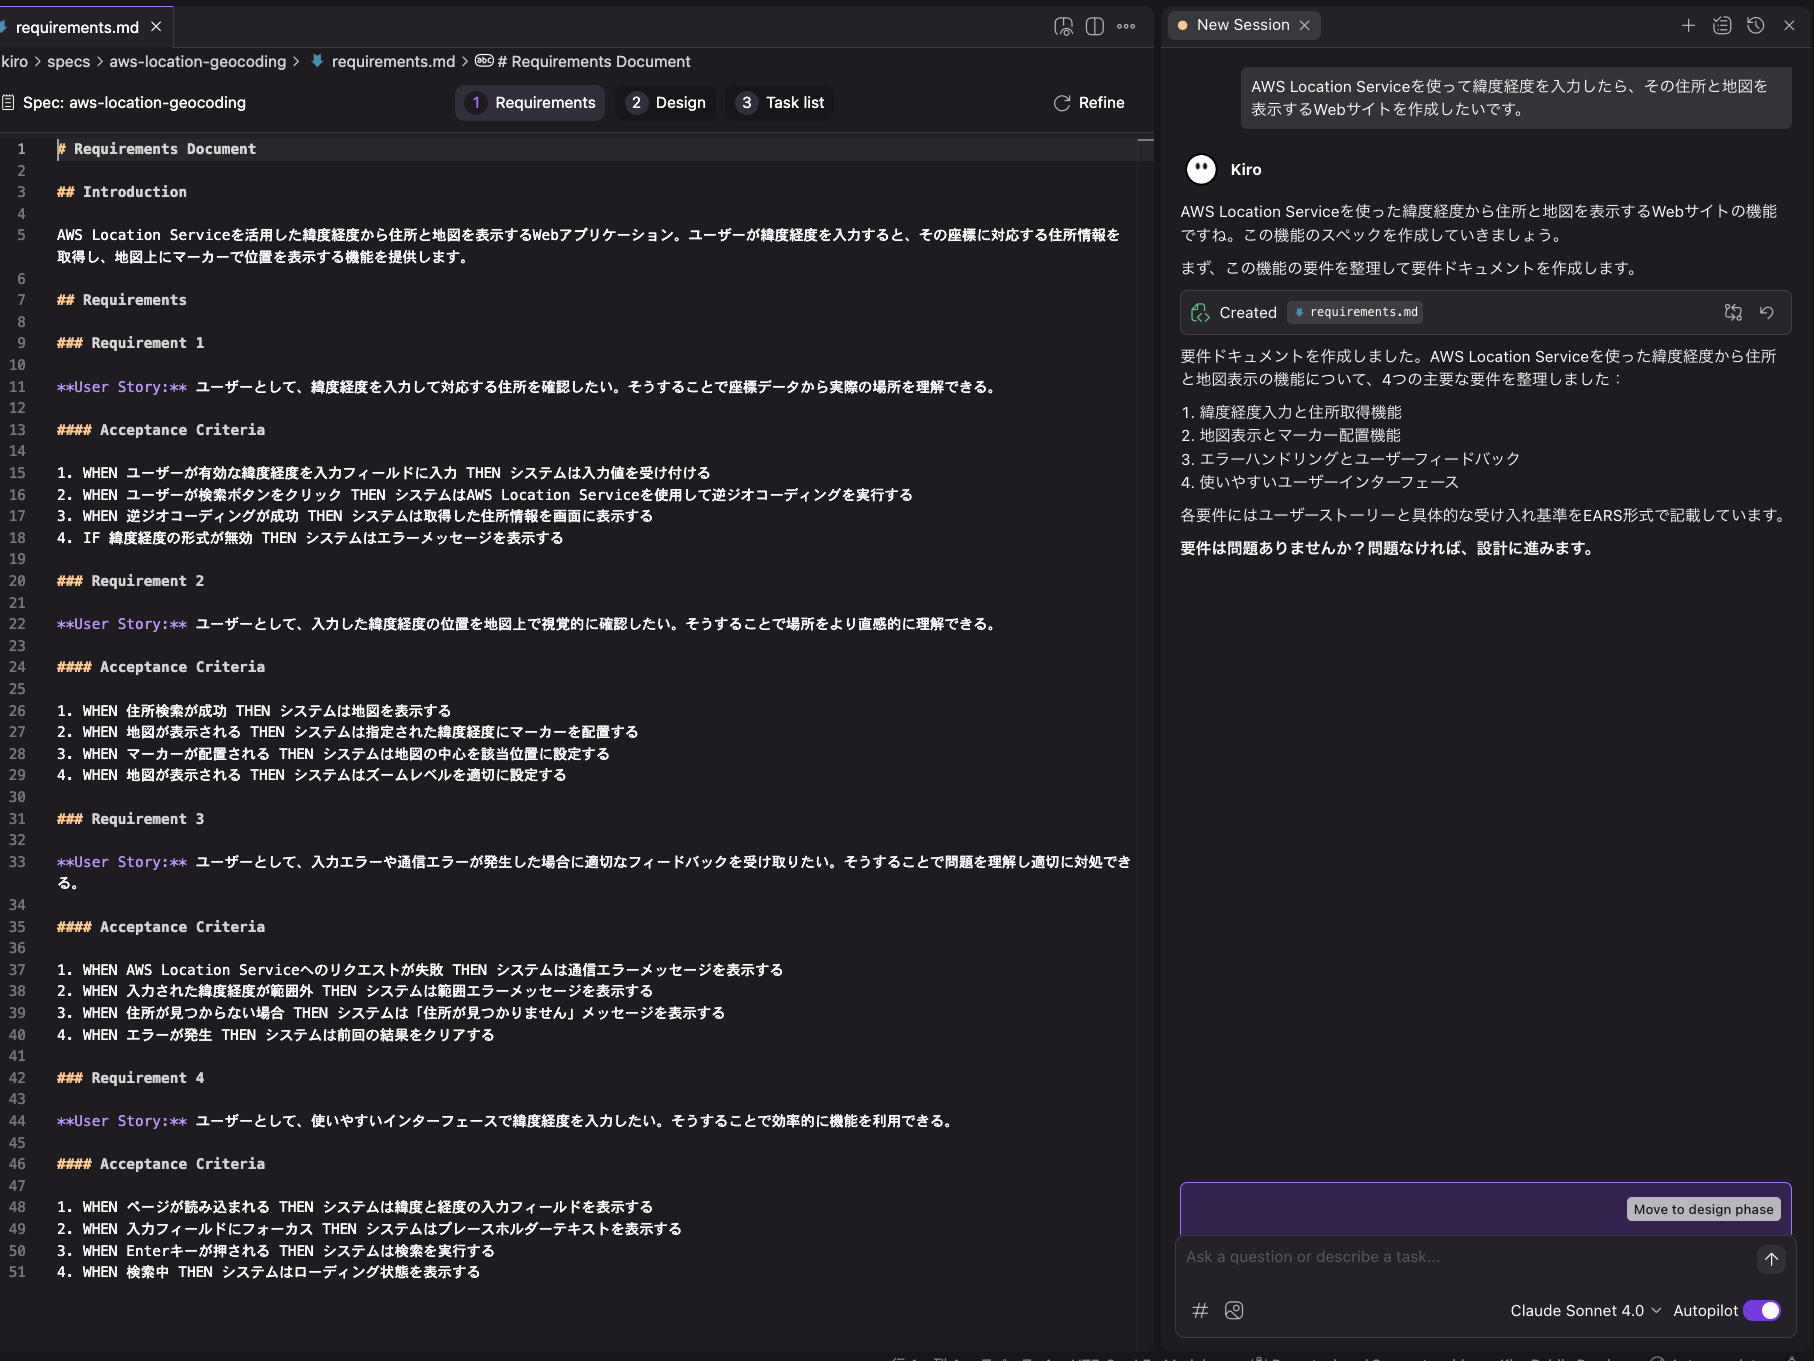Click the bookmark icon before requirements.md breadcrumb
This screenshot has width=1814, height=1361.
[317, 61]
